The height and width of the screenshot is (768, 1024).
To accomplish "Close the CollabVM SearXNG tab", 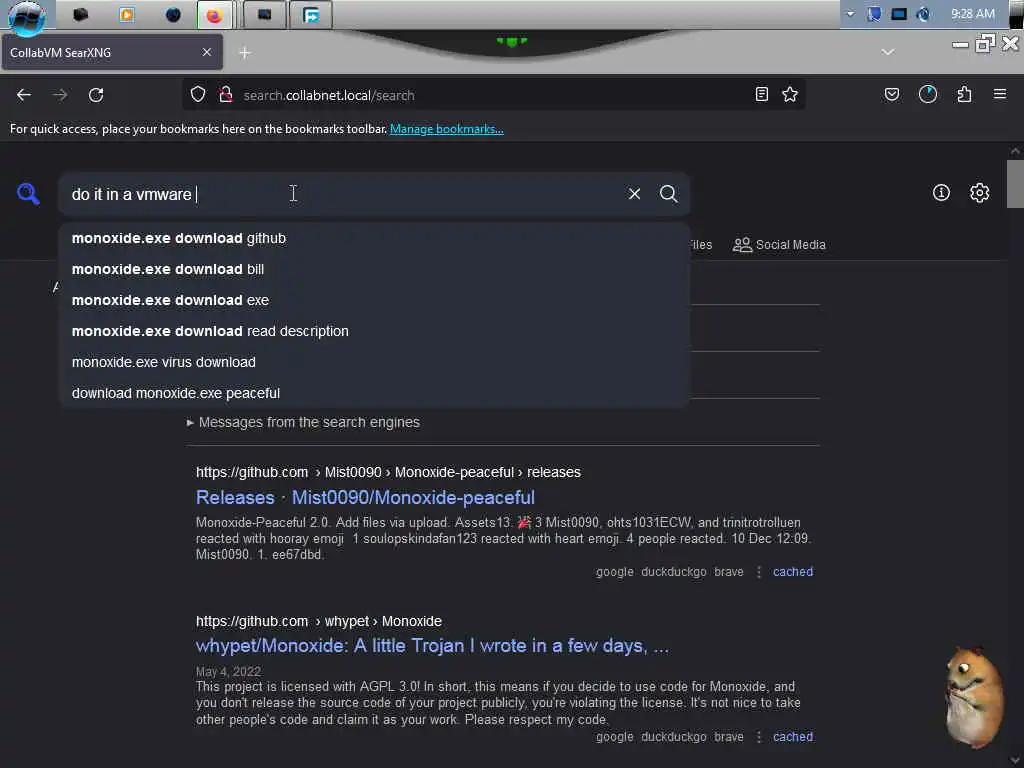I will (x=206, y=52).
